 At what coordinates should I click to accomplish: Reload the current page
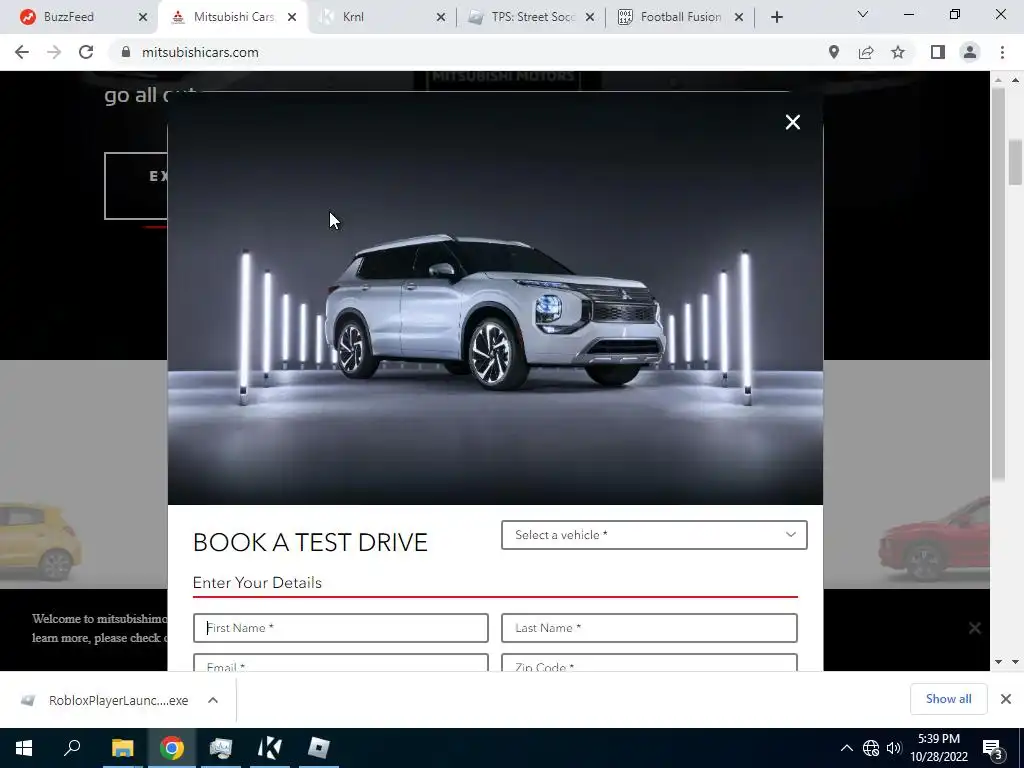point(86,52)
